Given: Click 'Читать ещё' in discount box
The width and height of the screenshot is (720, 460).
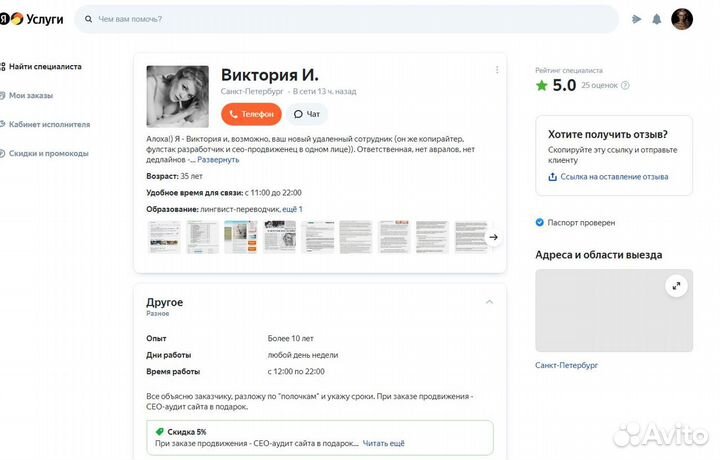Looking at the screenshot, I should 384,443.
